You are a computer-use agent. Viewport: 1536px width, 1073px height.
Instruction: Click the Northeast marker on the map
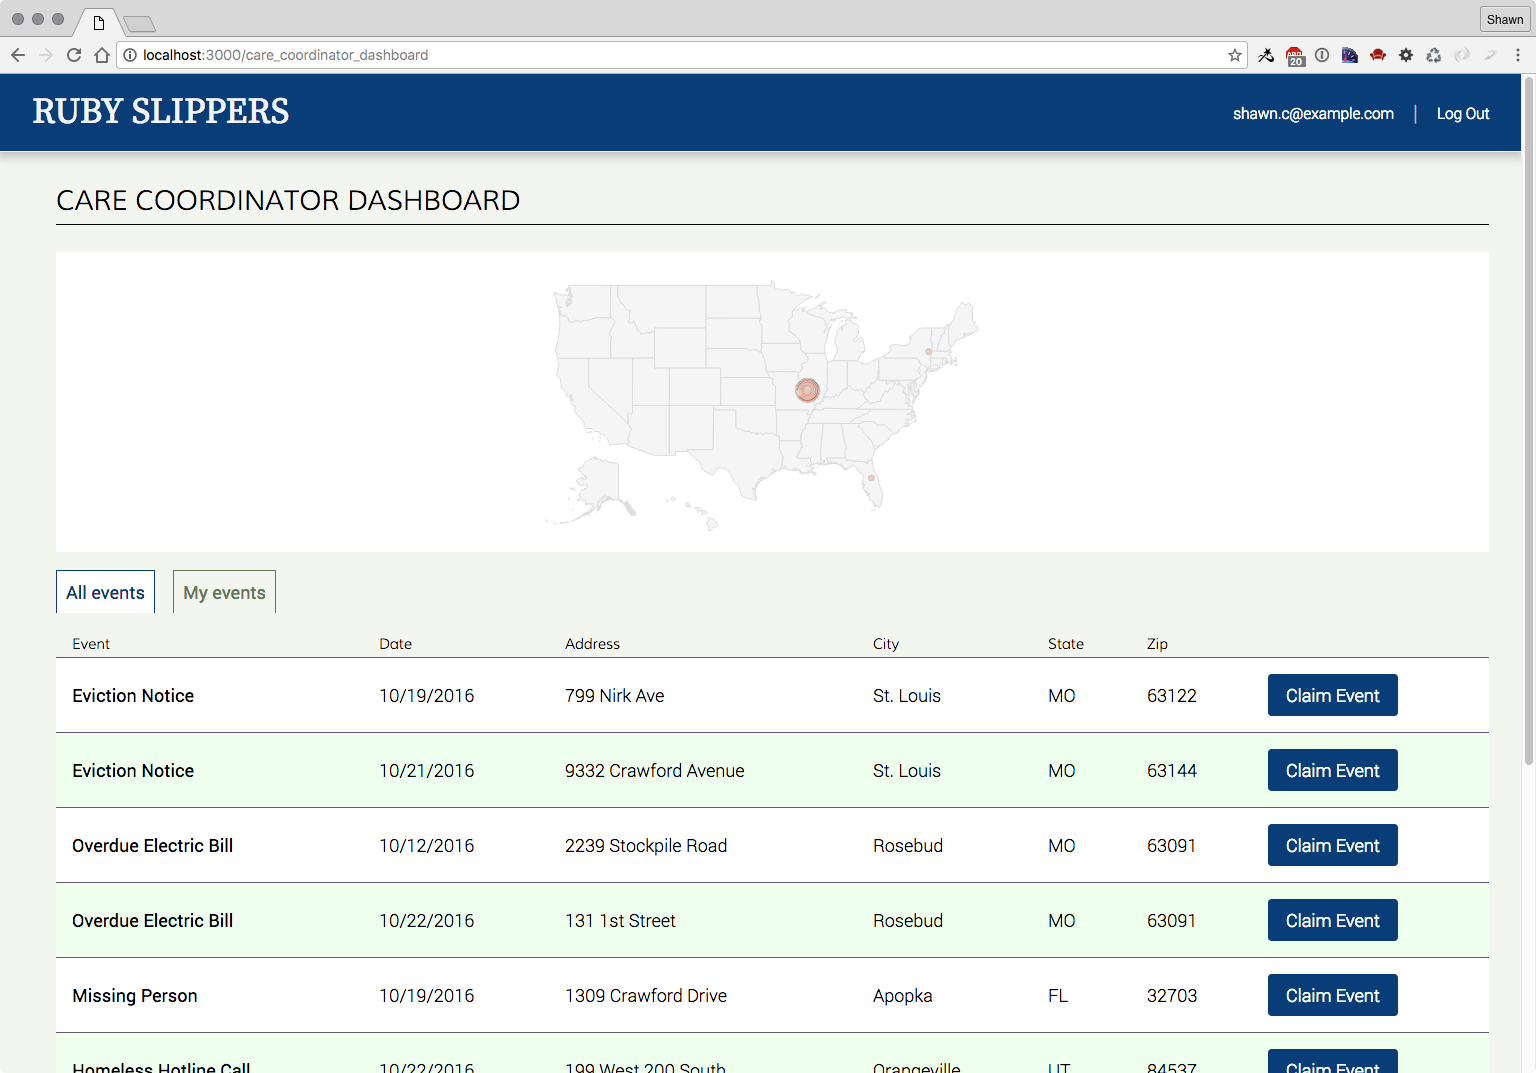(929, 352)
